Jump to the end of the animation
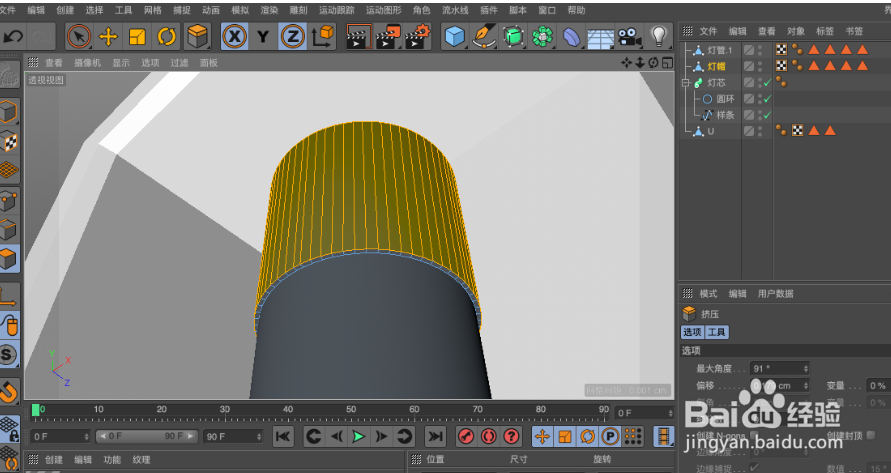 435,436
